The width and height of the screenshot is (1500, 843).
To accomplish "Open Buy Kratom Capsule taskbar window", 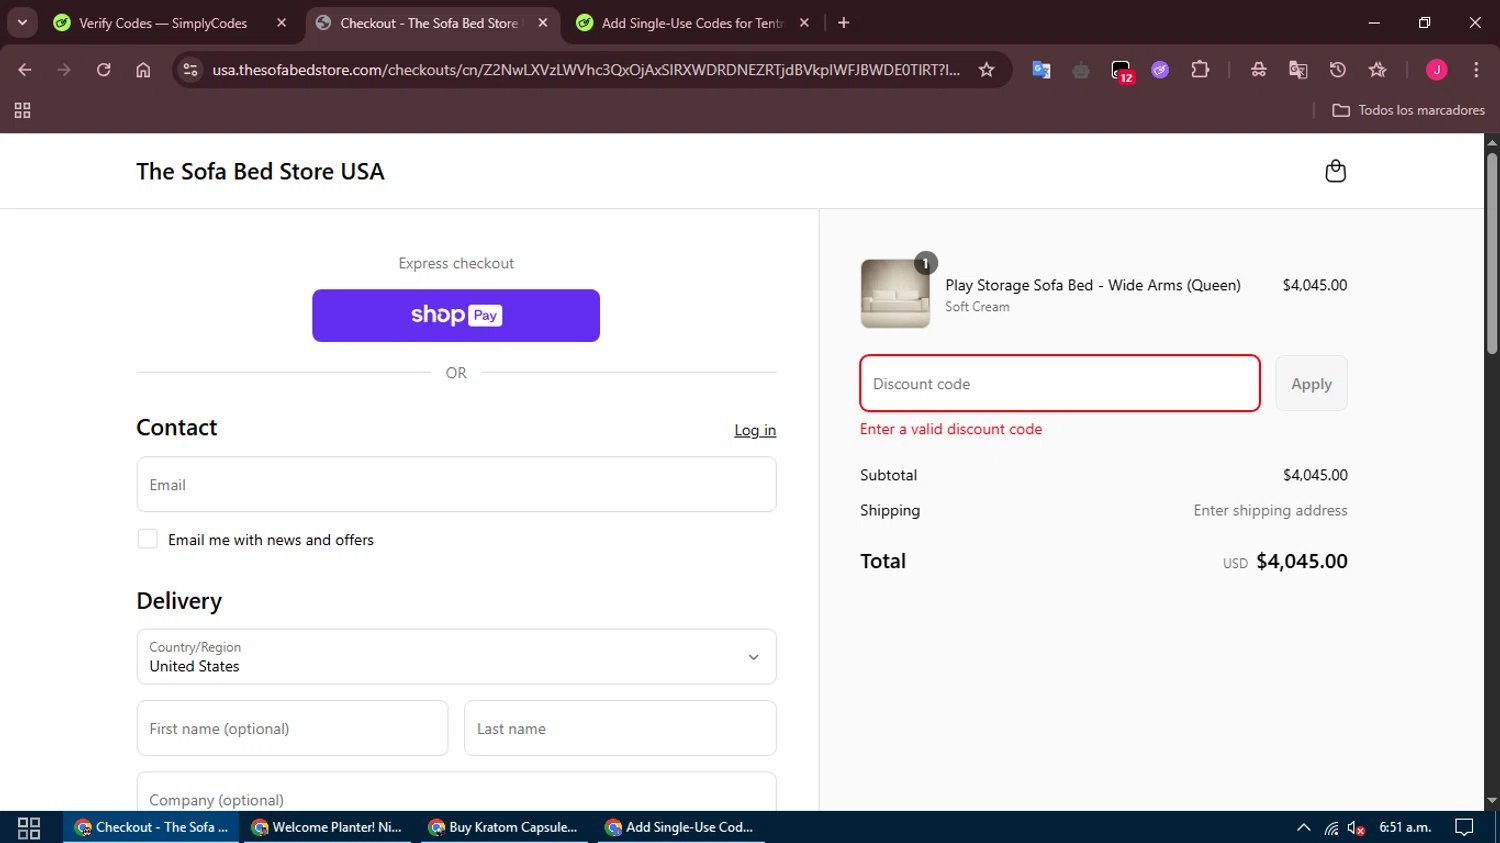I will point(503,827).
